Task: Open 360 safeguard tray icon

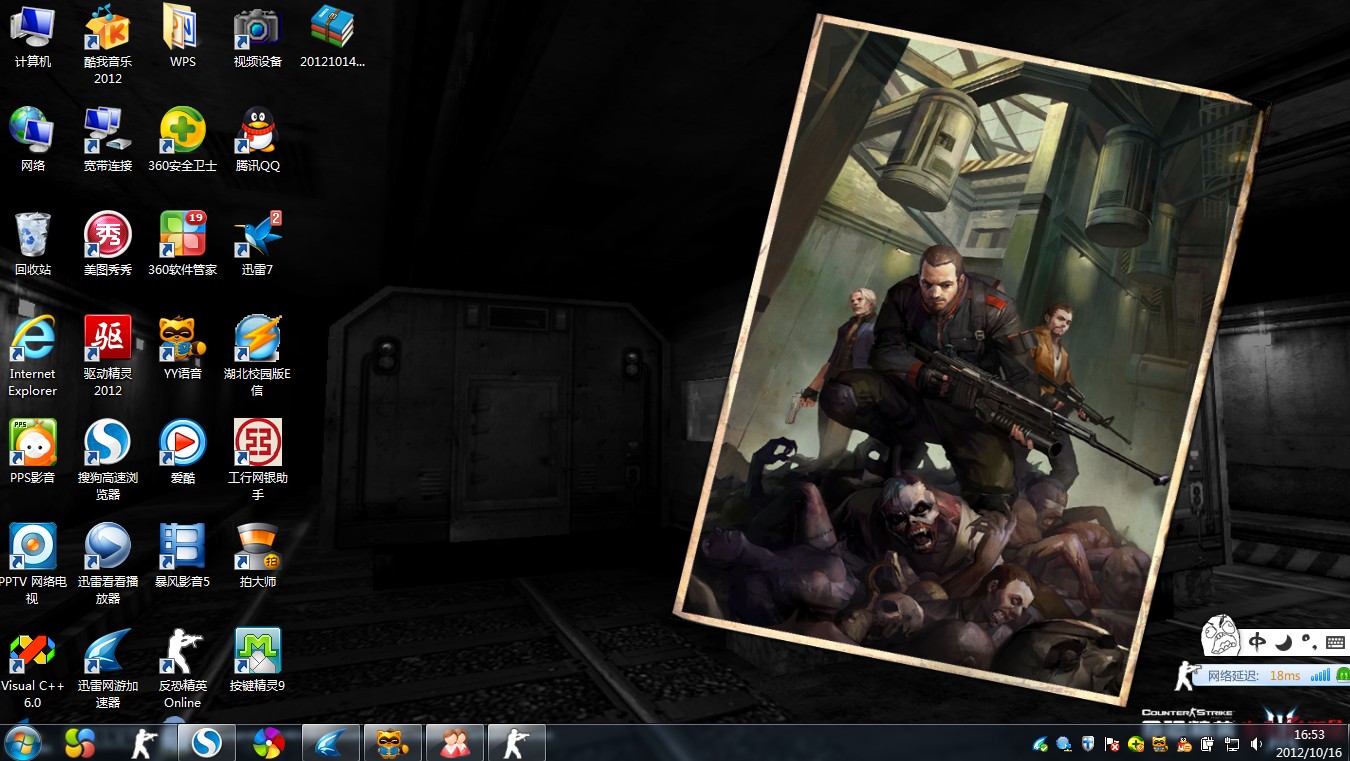Action: coord(1136,744)
